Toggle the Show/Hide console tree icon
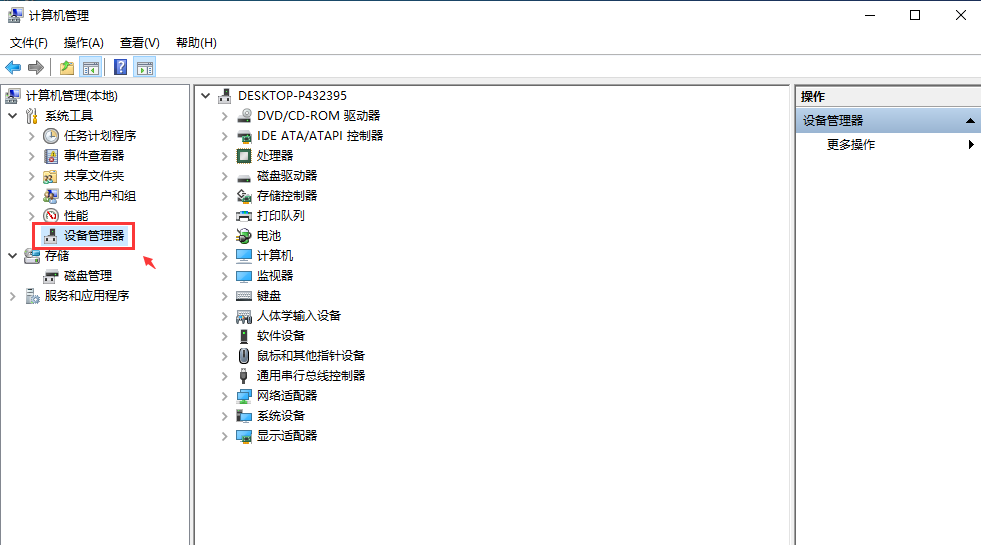This screenshot has width=981, height=545. pyautogui.click(x=91, y=68)
